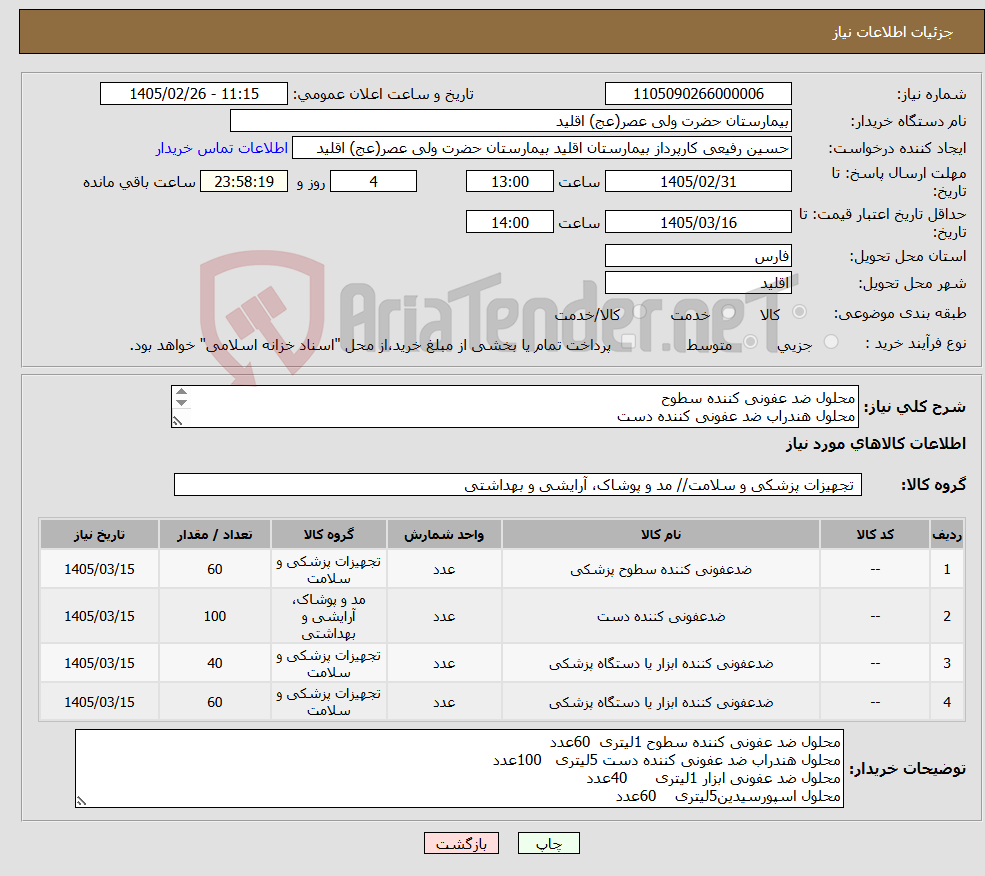Click the resize handle of buyer notes box
This screenshot has width=985, height=876.
pos(81,801)
